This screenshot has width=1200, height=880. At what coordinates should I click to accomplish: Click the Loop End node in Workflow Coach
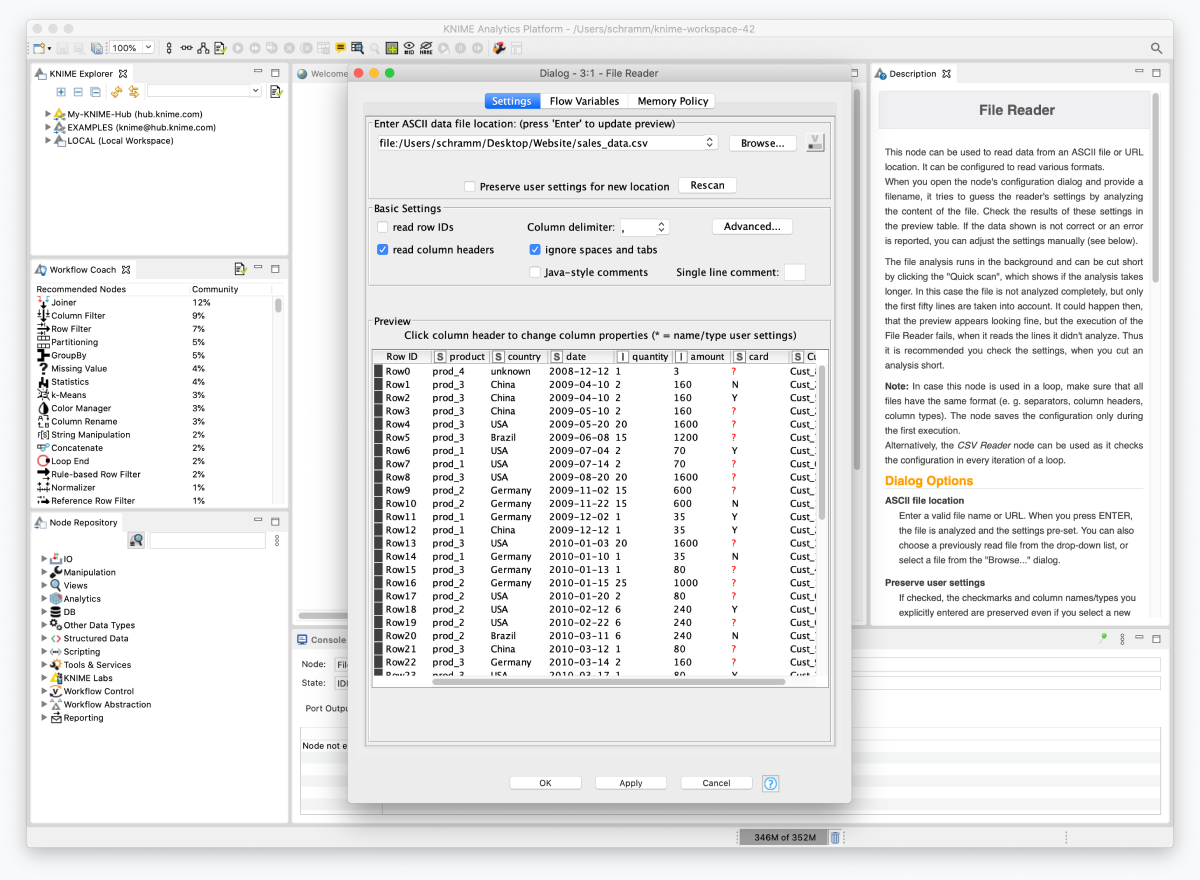point(70,461)
